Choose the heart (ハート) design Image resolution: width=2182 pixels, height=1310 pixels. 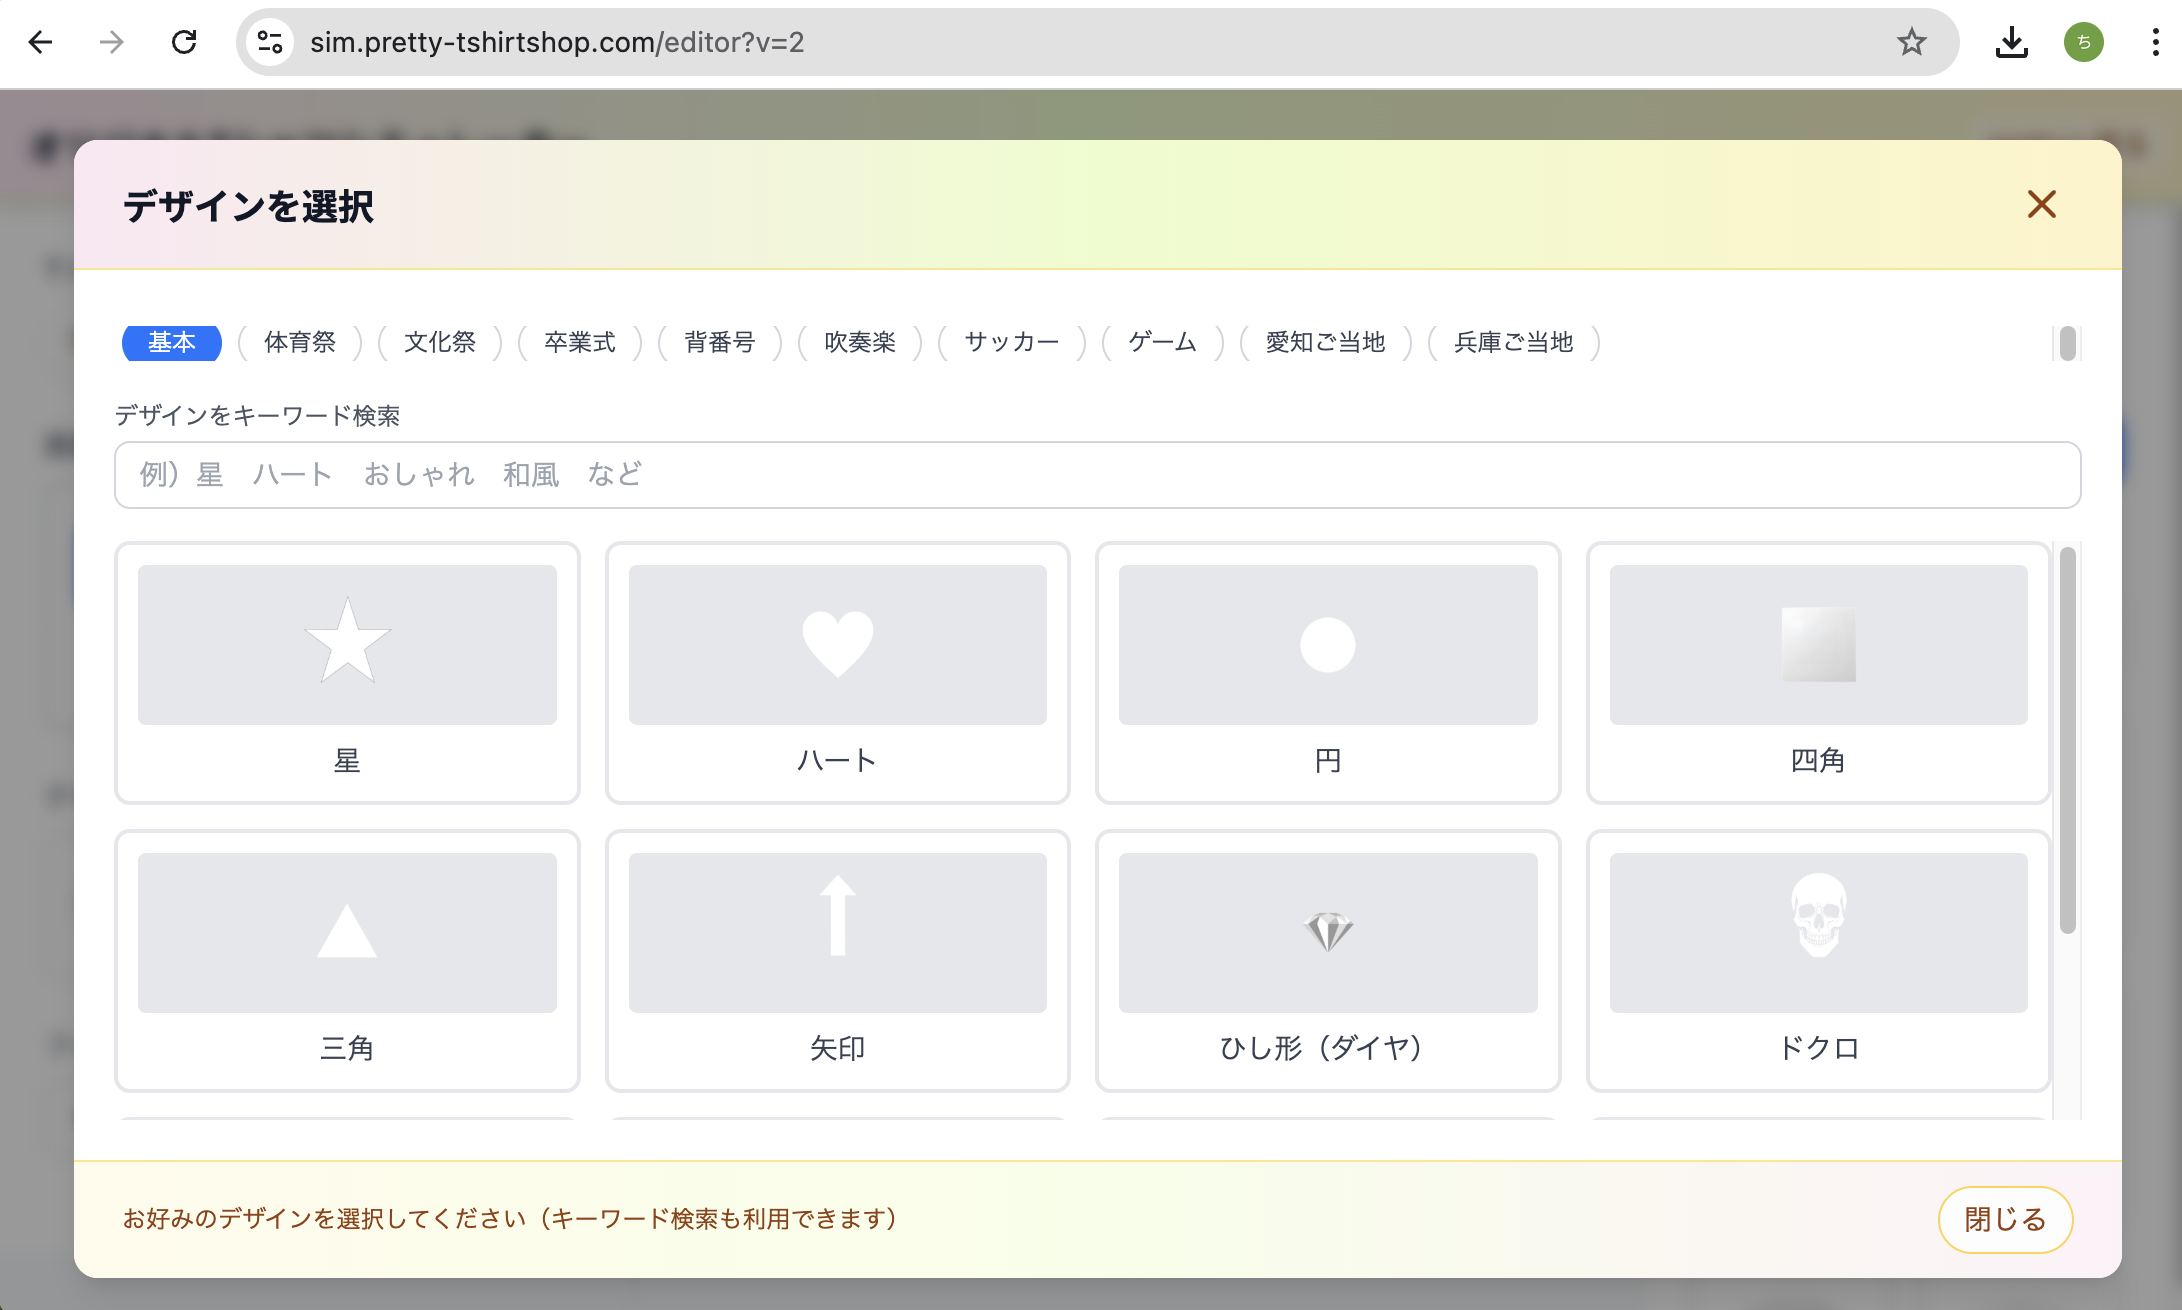click(x=837, y=672)
